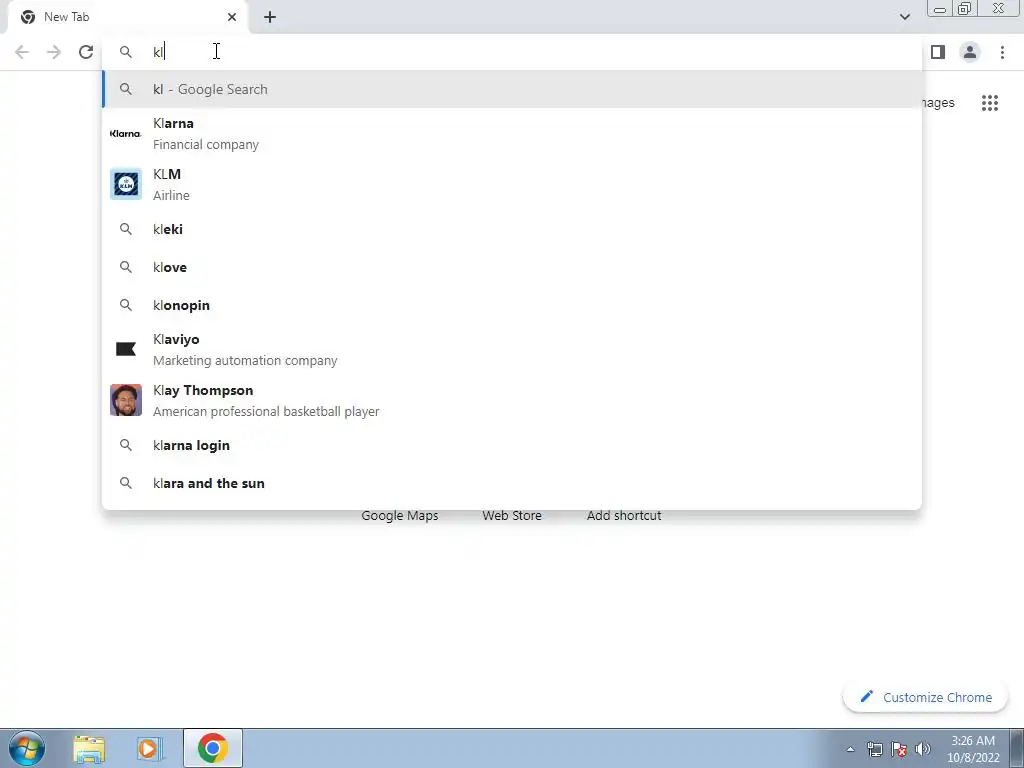Open the taskbar clock and date
This screenshot has width=1024, height=768.
point(973,749)
